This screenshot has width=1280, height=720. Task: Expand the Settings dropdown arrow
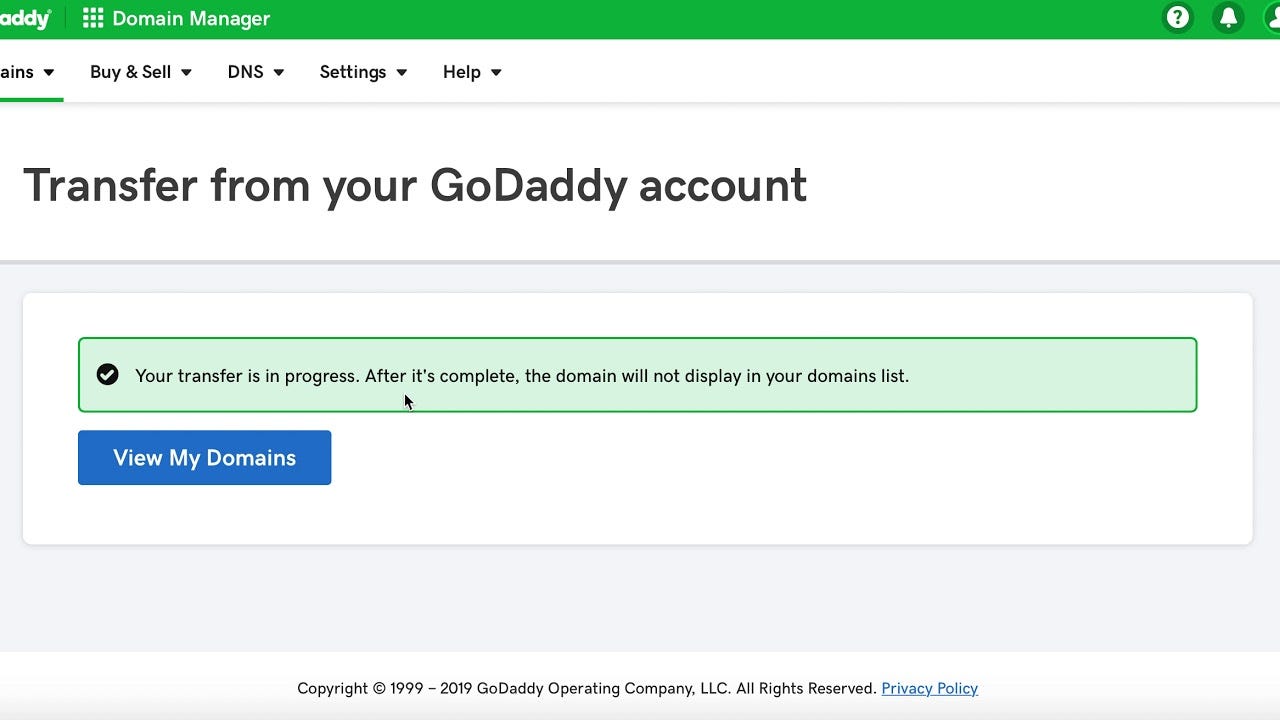(402, 73)
